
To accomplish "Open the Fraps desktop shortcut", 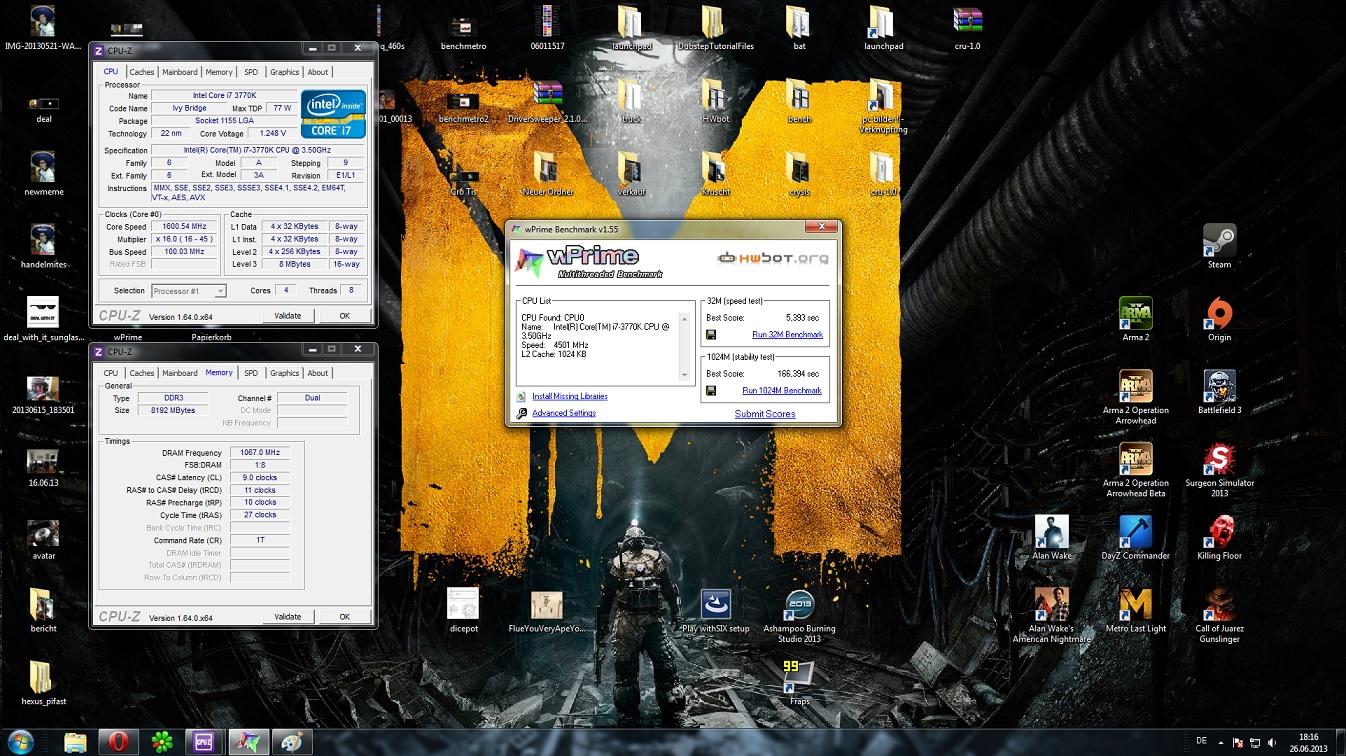I will pos(798,677).
